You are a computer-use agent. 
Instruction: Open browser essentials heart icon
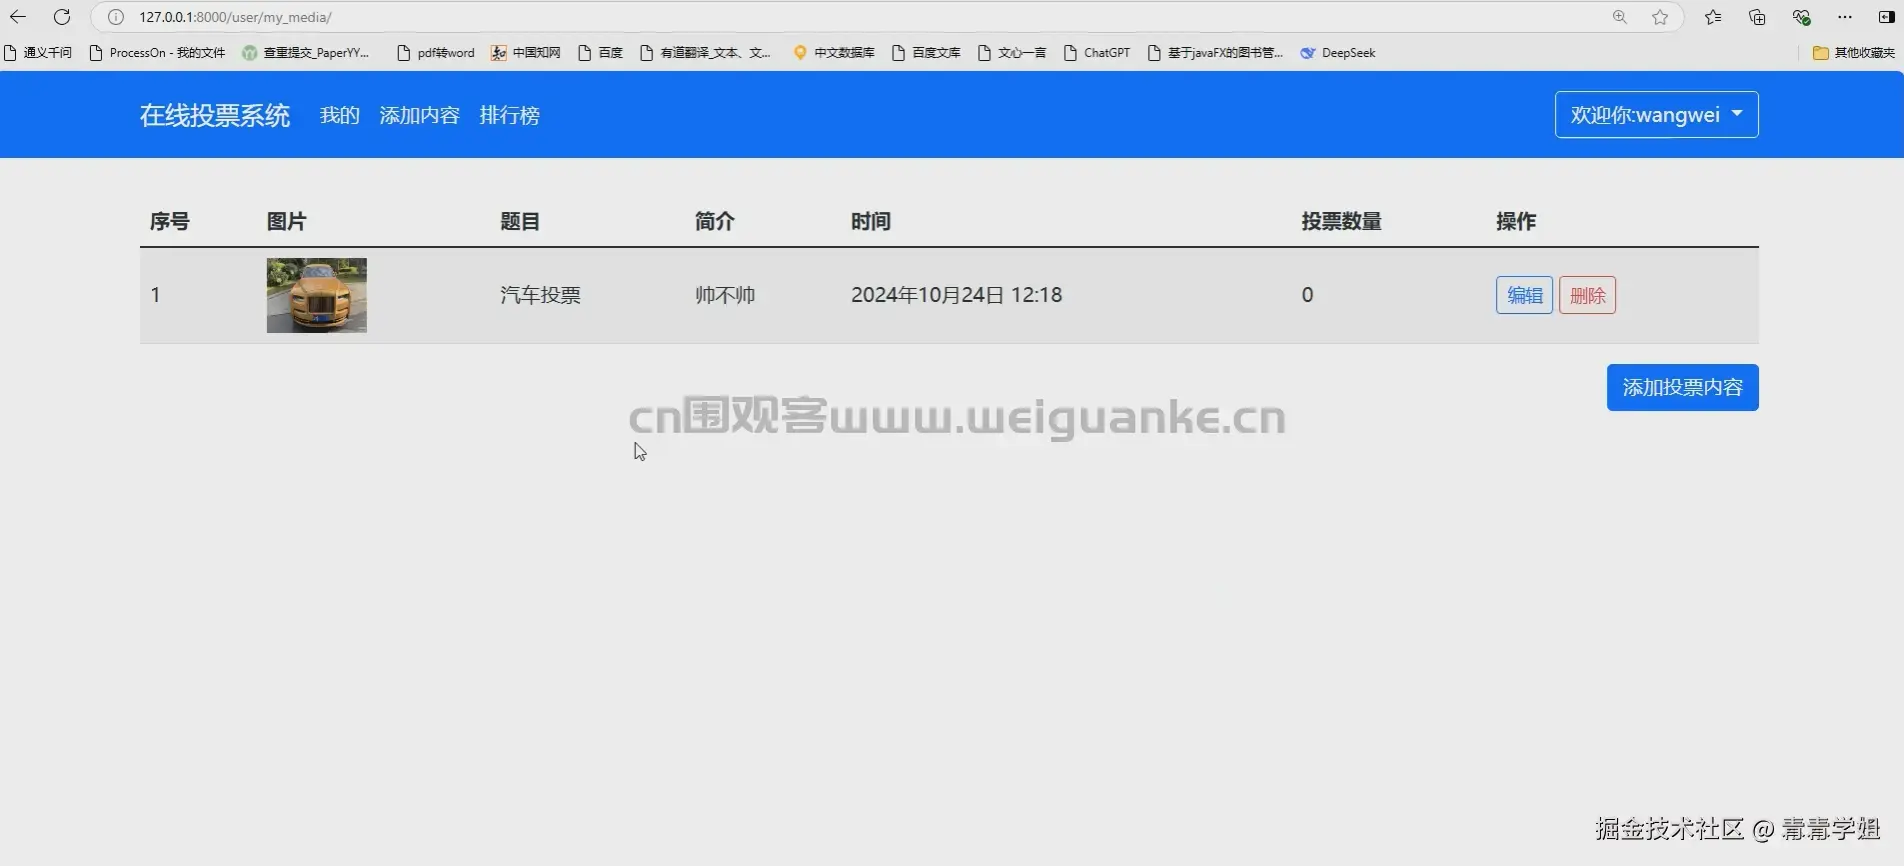tap(1801, 17)
